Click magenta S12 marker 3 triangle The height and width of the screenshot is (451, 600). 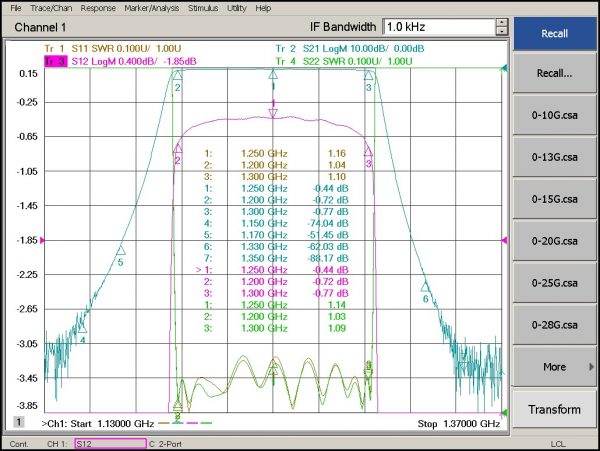368,151
